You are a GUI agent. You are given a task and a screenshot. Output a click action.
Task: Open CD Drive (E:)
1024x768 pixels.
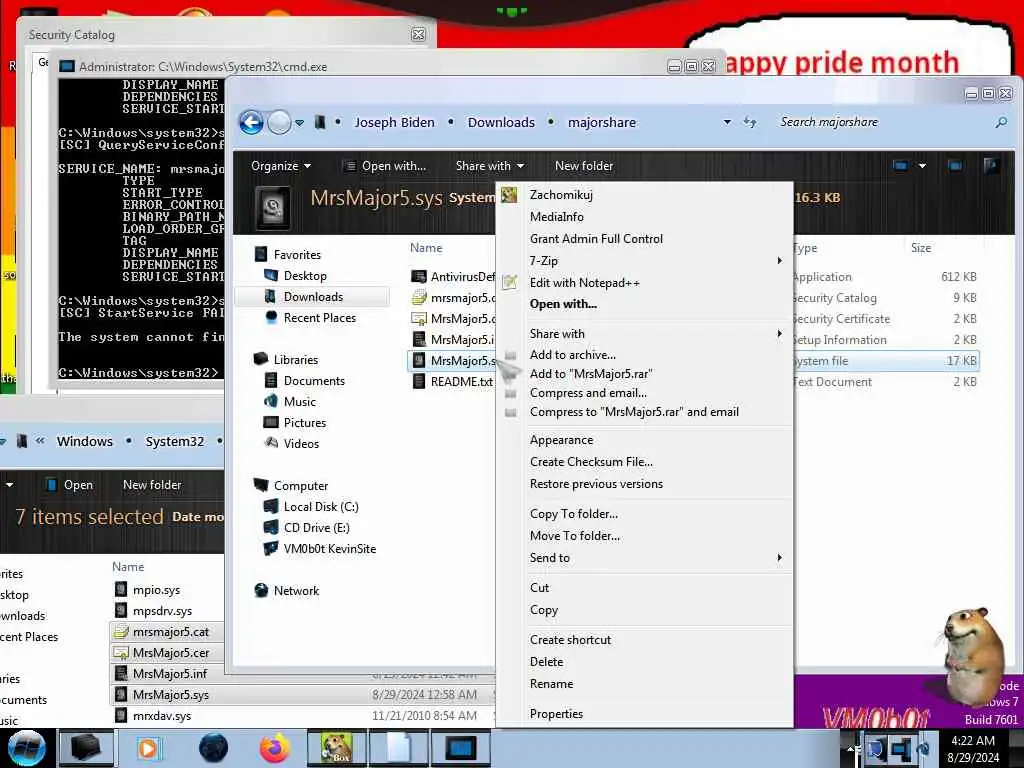pos(316,528)
